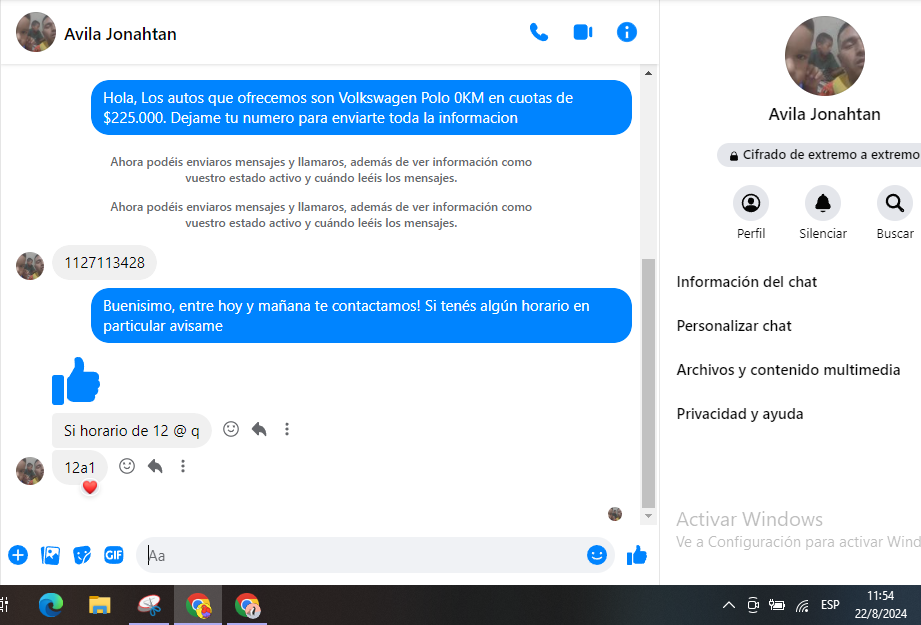
Task: Reply to the '12a1' message
Action: (155, 466)
